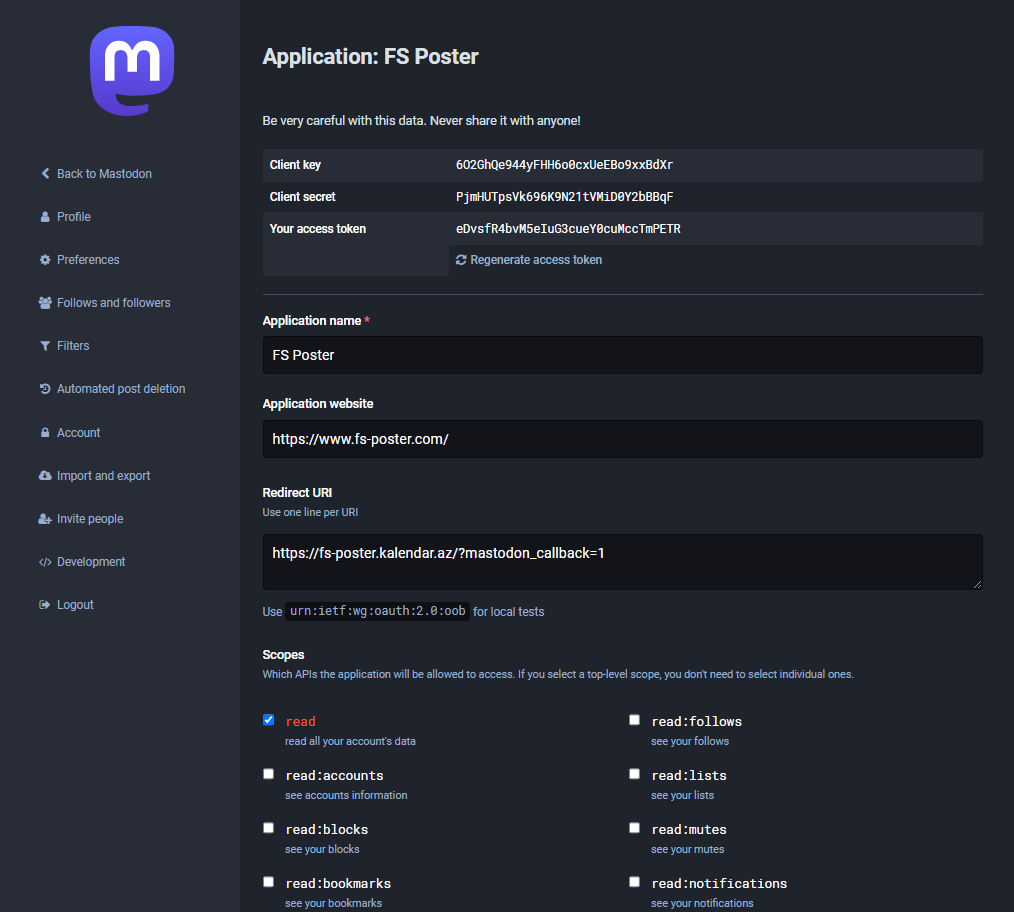1014x912 pixels.
Task: Open Automated post deletion settings
Action: (121, 389)
